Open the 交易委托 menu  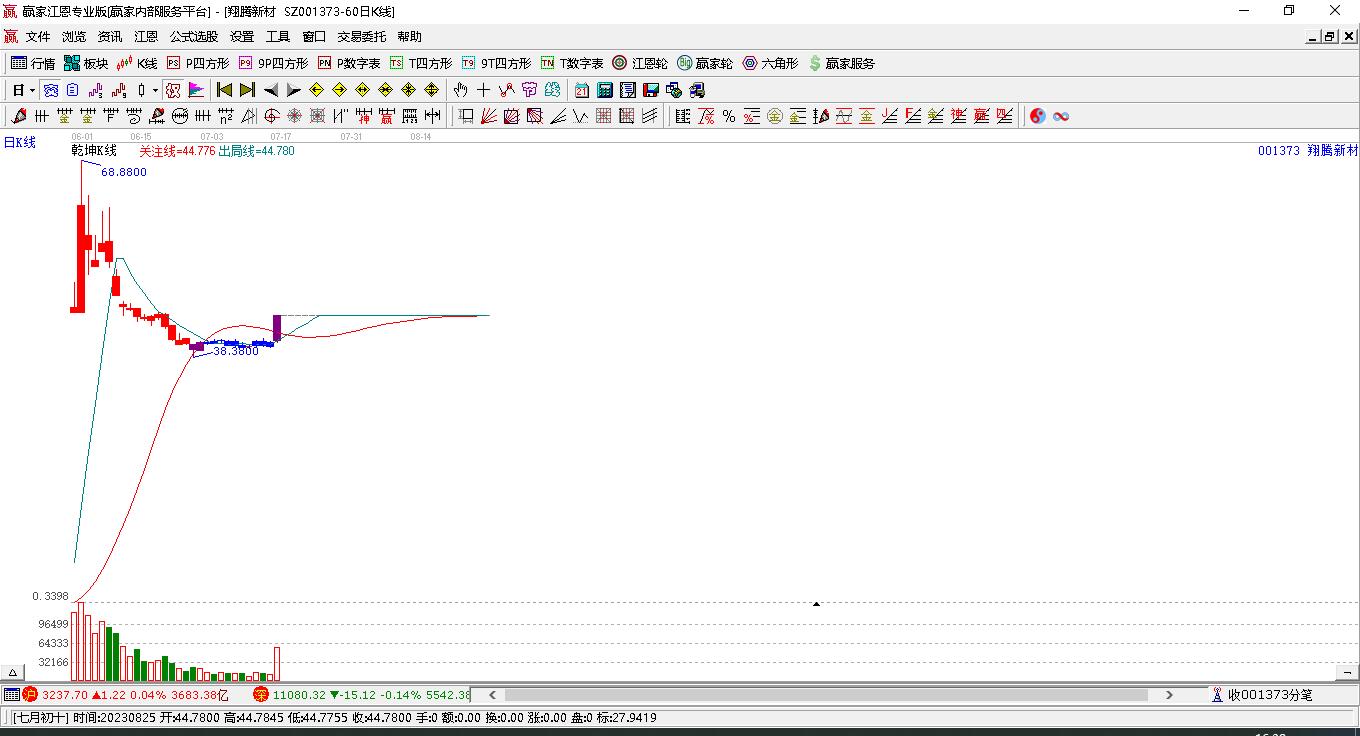point(362,37)
